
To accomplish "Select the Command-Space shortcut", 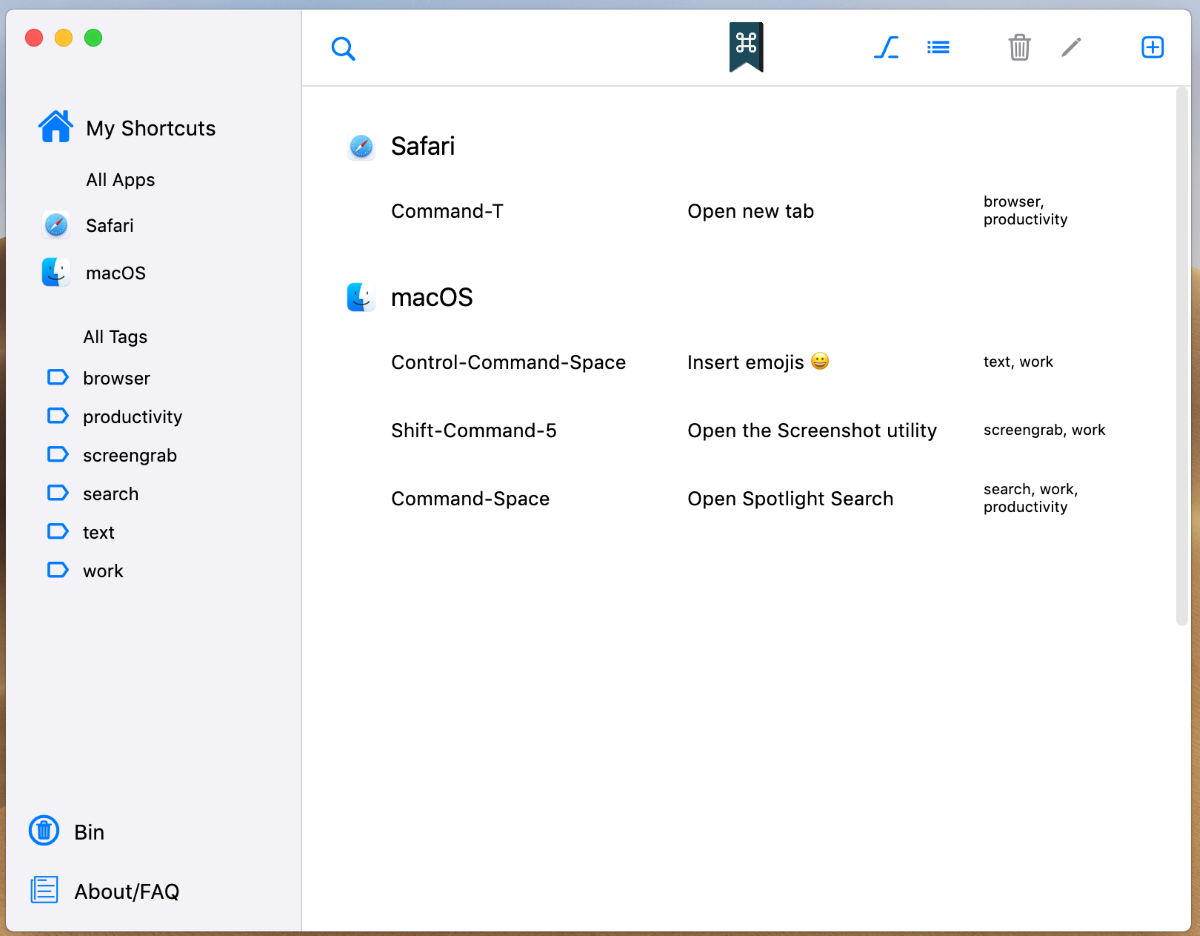I will (x=470, y=498).
